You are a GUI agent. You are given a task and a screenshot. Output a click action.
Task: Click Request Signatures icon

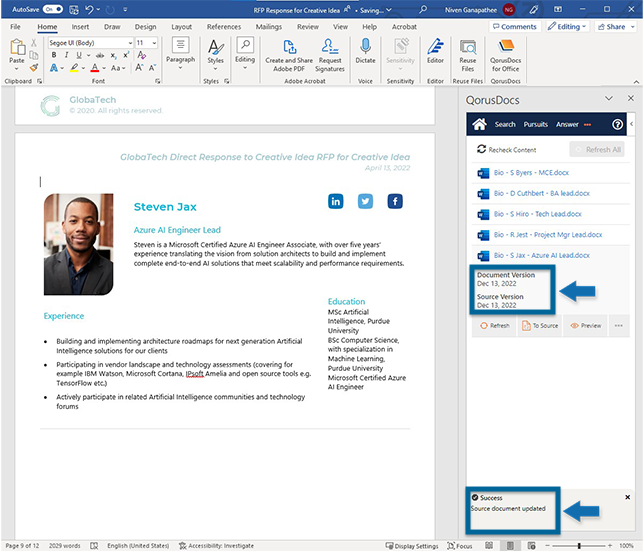click(x=330, y=55)
